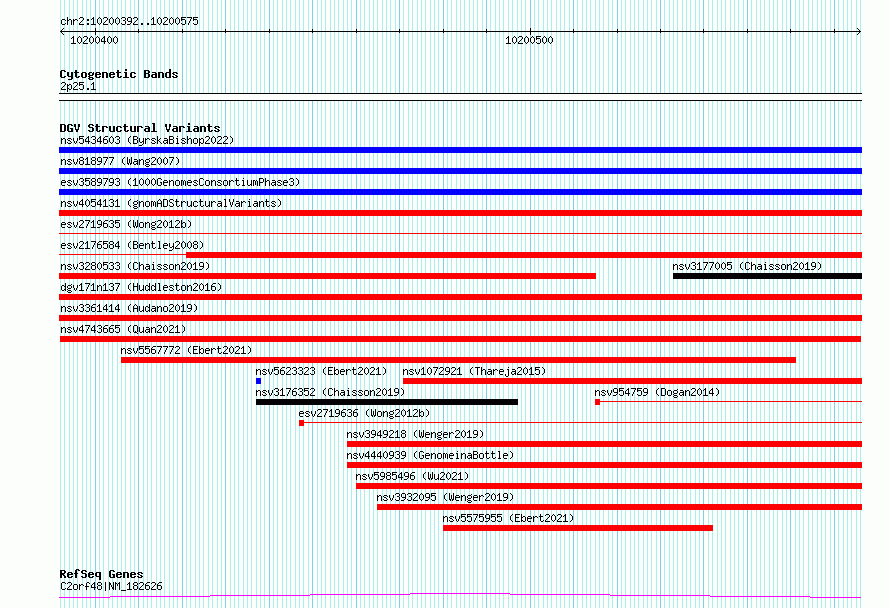Screen dimensions: 890x608
Task: Select the red bar under nsv5575955
Action: point(578,528)
